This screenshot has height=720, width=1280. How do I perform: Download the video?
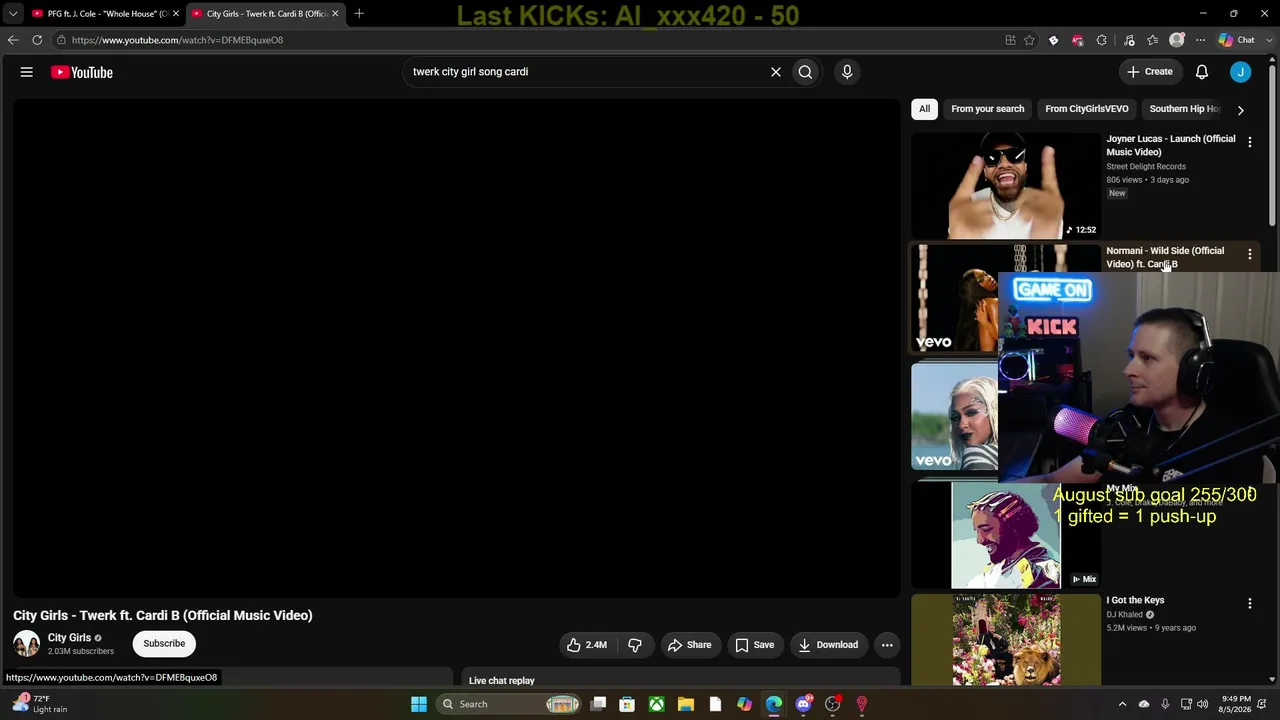pyautogui.click(x=828, y=645)
